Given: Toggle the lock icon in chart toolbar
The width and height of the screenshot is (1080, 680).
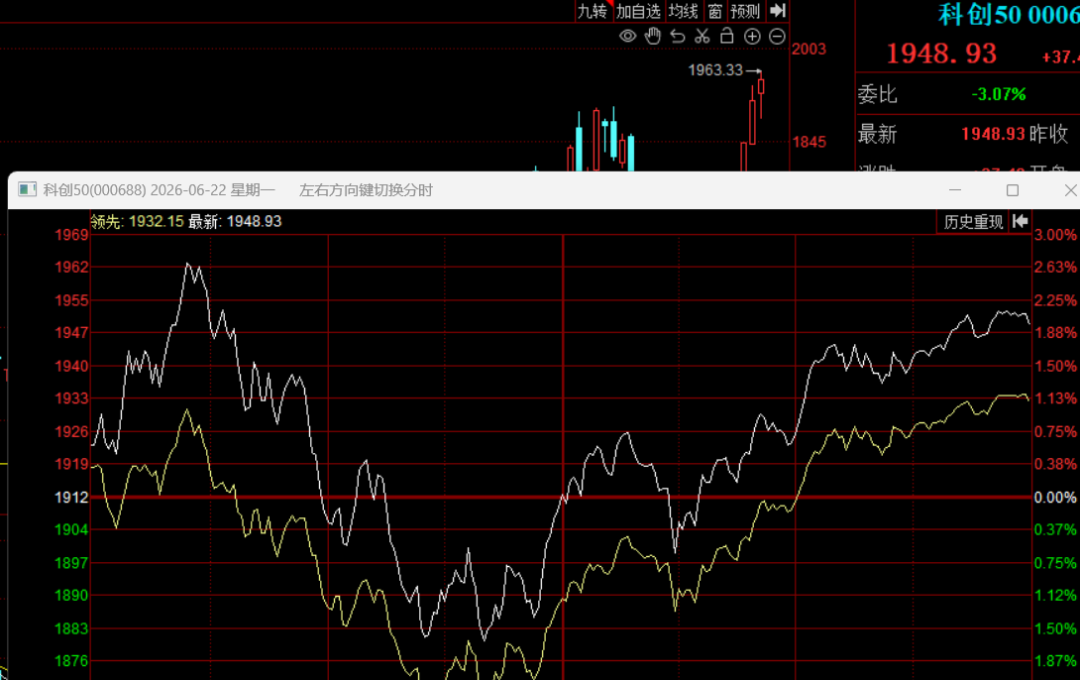Looking at the screenshot, I should point(727,36).
